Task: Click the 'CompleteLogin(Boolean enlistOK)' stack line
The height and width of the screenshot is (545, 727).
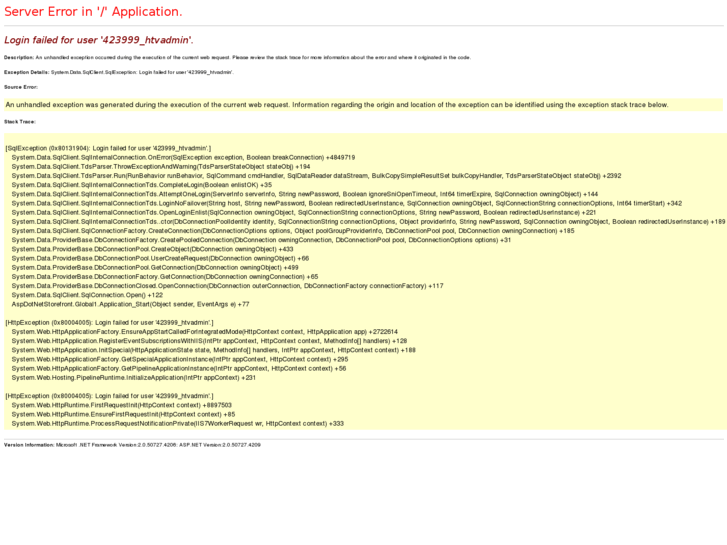Action: (142, 185)
